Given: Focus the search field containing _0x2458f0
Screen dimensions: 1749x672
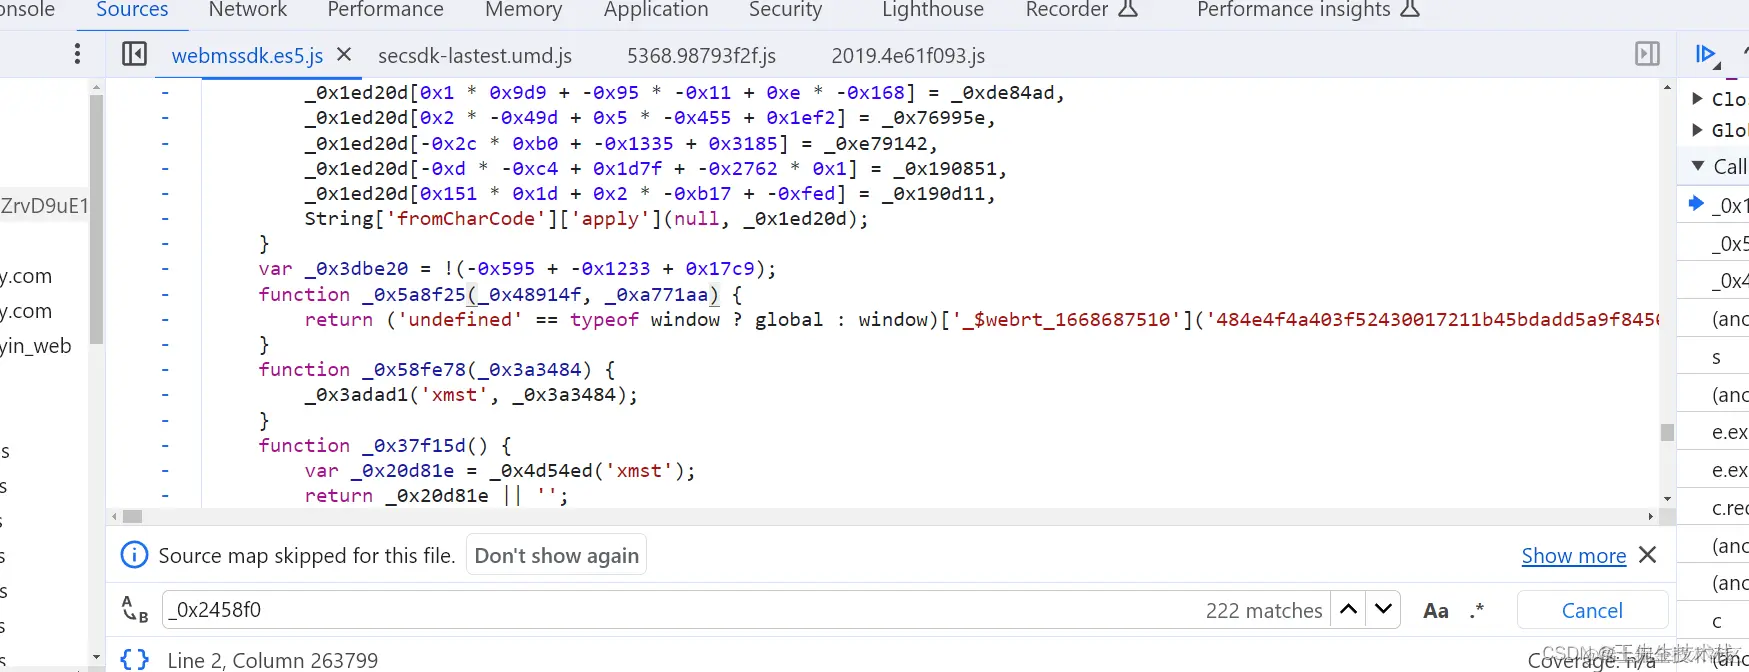Looking at the screenshot, I should click(x=680, y=610).
